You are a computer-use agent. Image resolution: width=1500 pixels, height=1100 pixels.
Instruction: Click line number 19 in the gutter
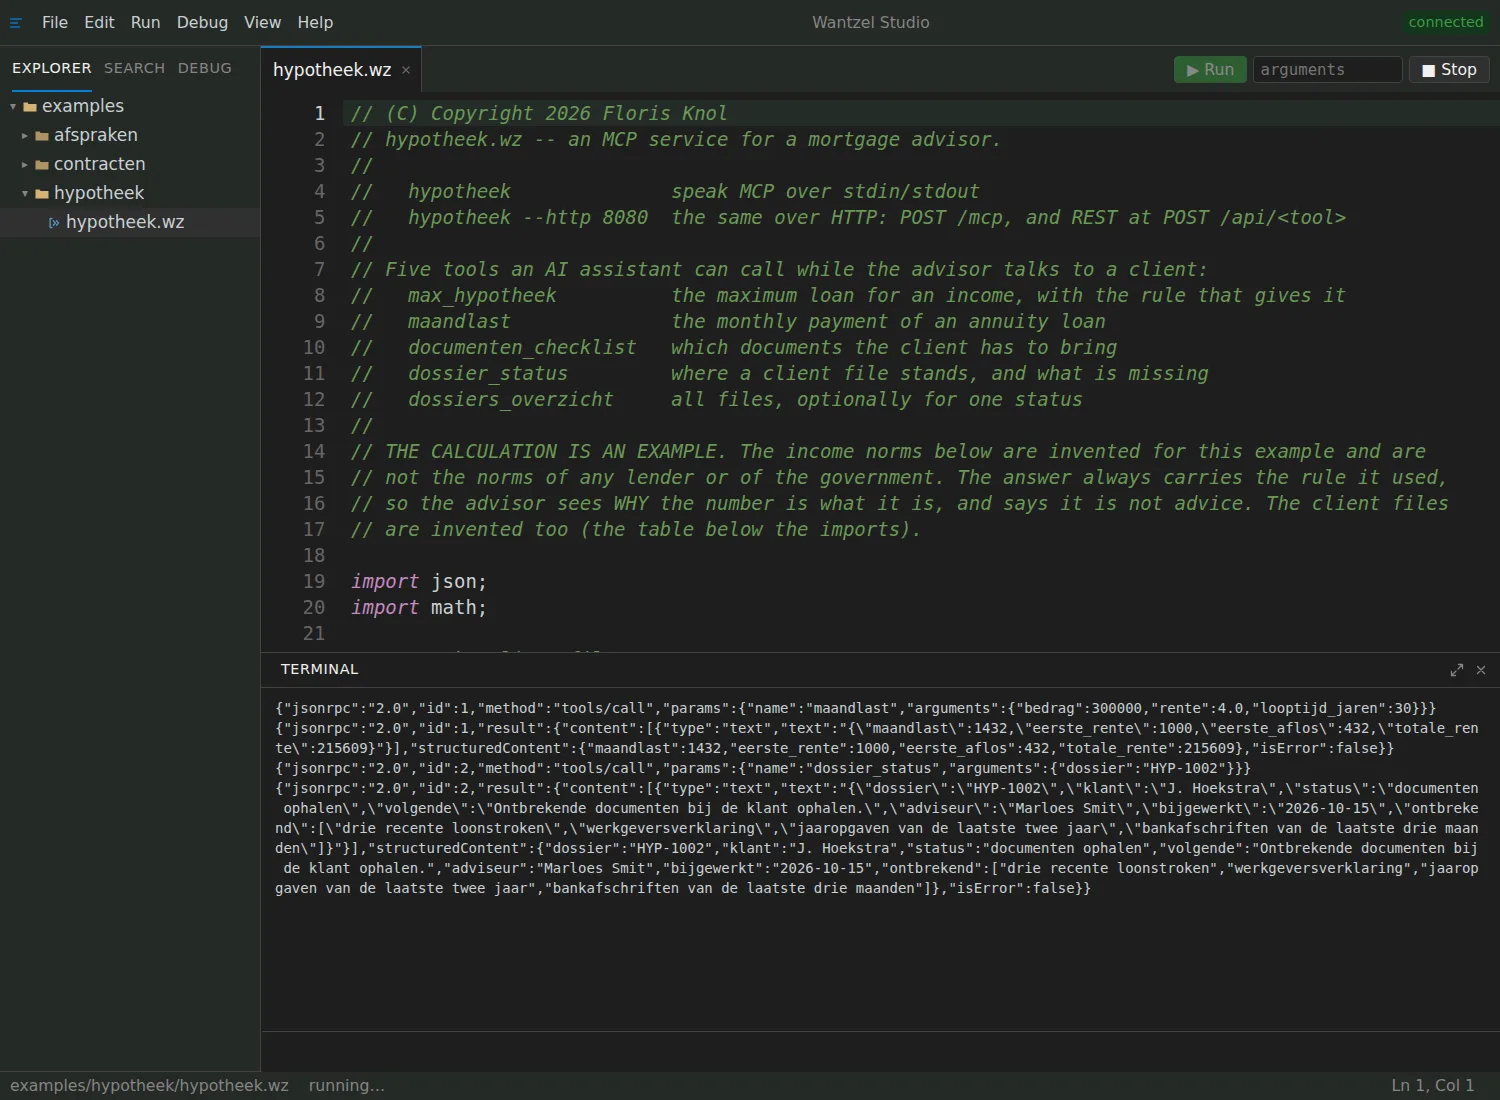tap(314, 582)
